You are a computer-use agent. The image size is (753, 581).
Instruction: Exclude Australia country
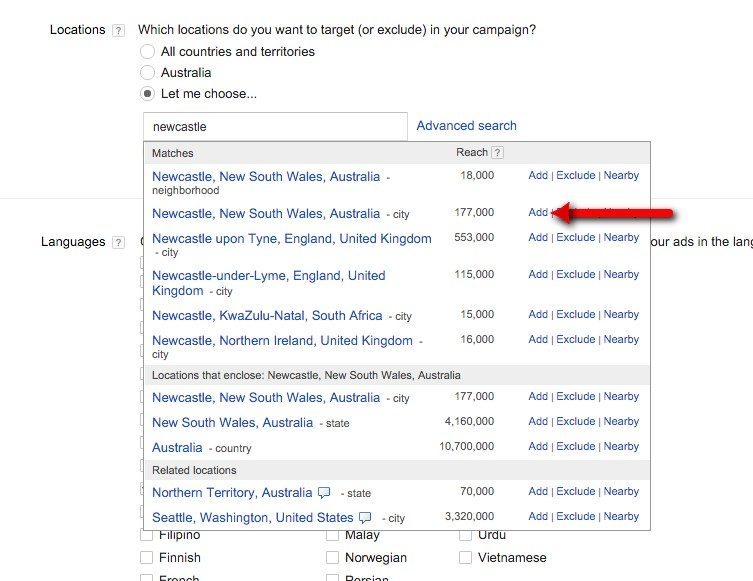[575, 446]
